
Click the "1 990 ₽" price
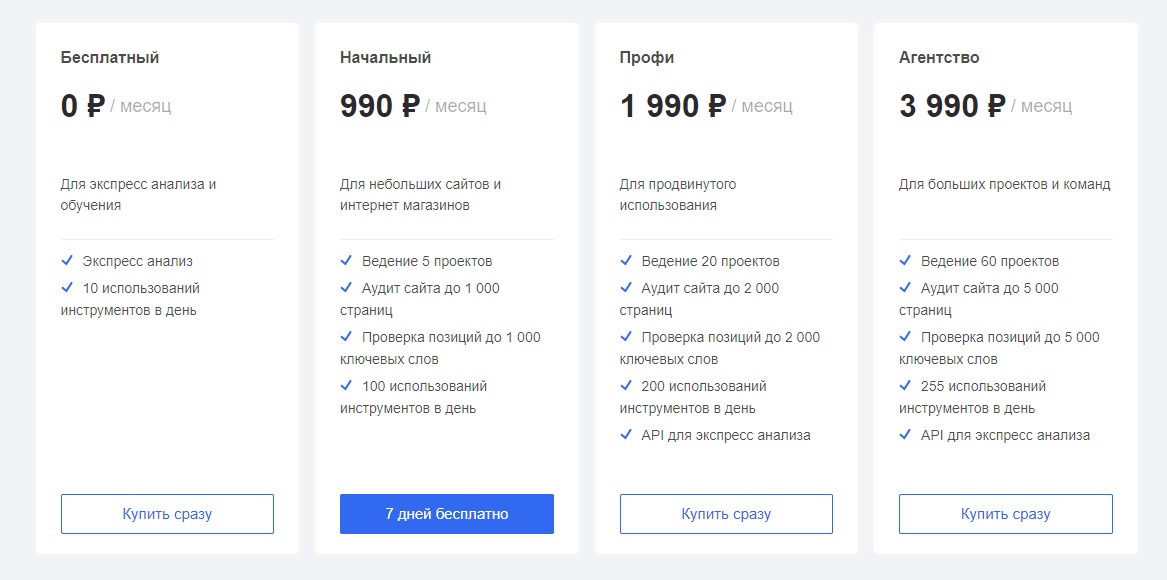pos(672,106)
